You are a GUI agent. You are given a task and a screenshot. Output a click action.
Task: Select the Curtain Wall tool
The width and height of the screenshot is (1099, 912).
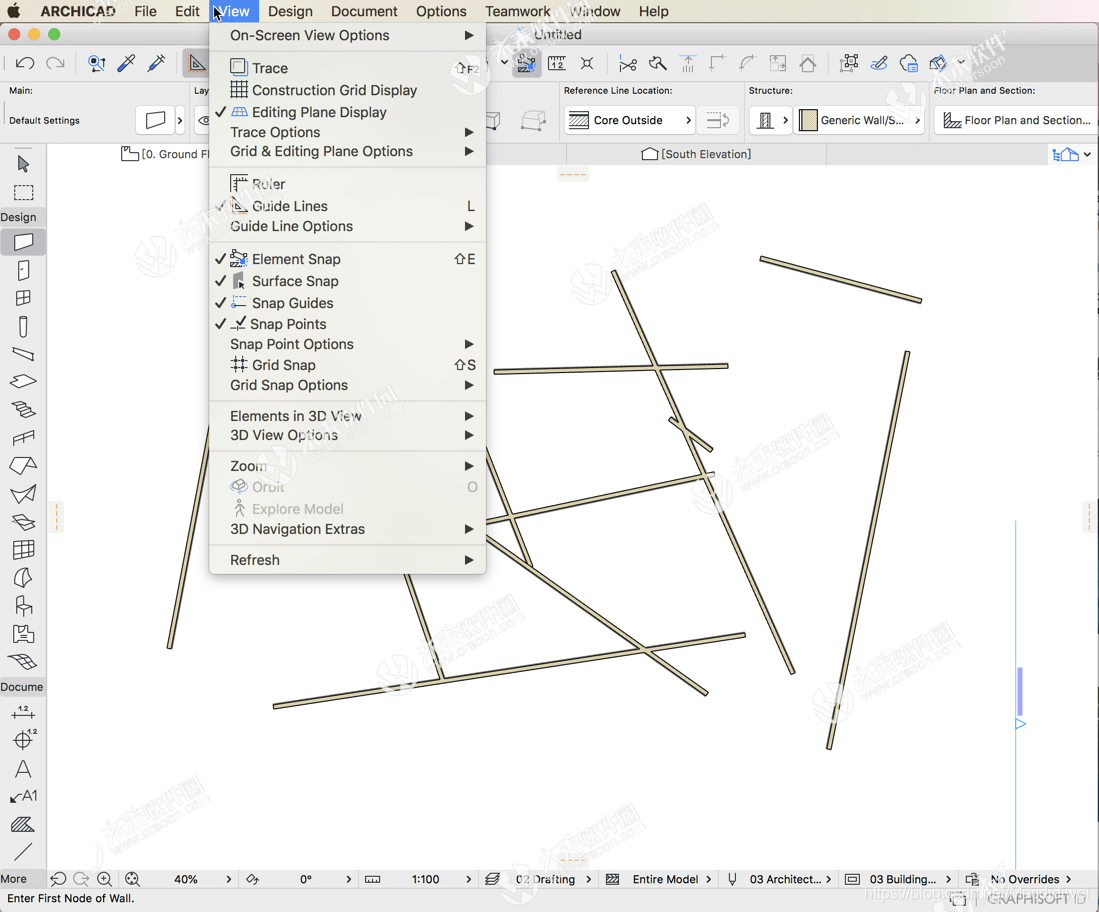point(23,550)
